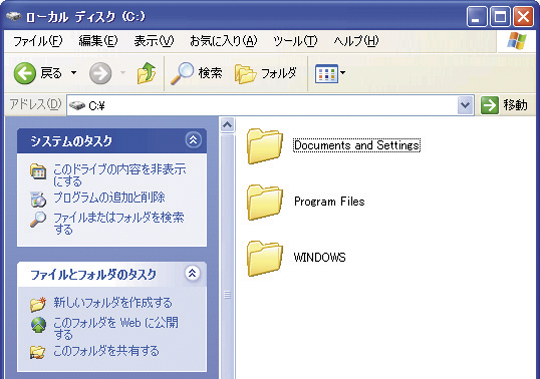Click the share folder icon

tap(38, 352)
